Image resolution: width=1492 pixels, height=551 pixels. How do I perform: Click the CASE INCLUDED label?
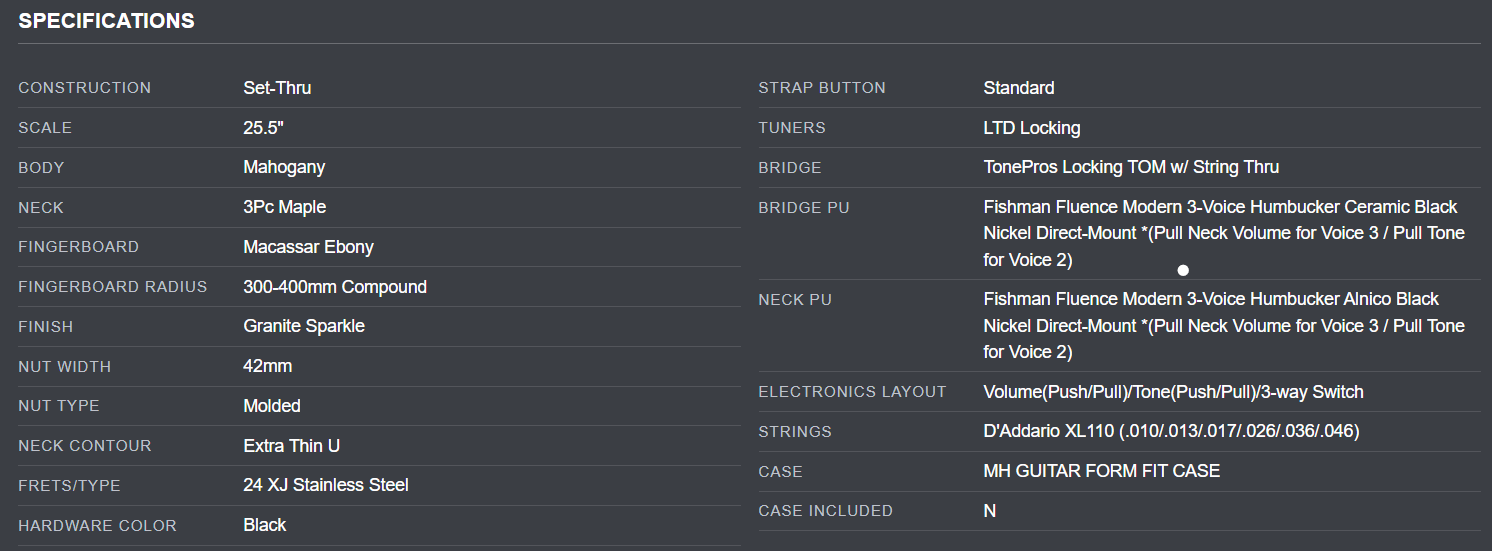click(825, 511)
